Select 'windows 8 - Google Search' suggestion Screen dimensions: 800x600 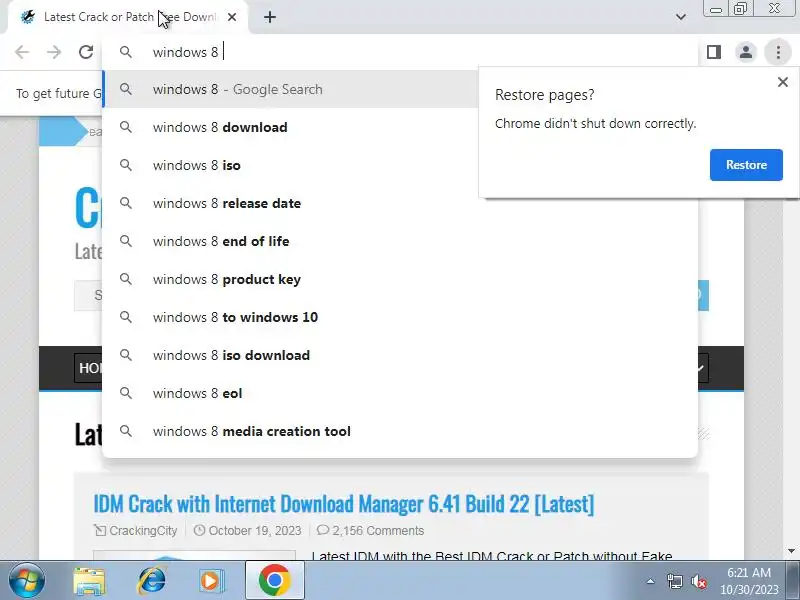tap(290, 89)
